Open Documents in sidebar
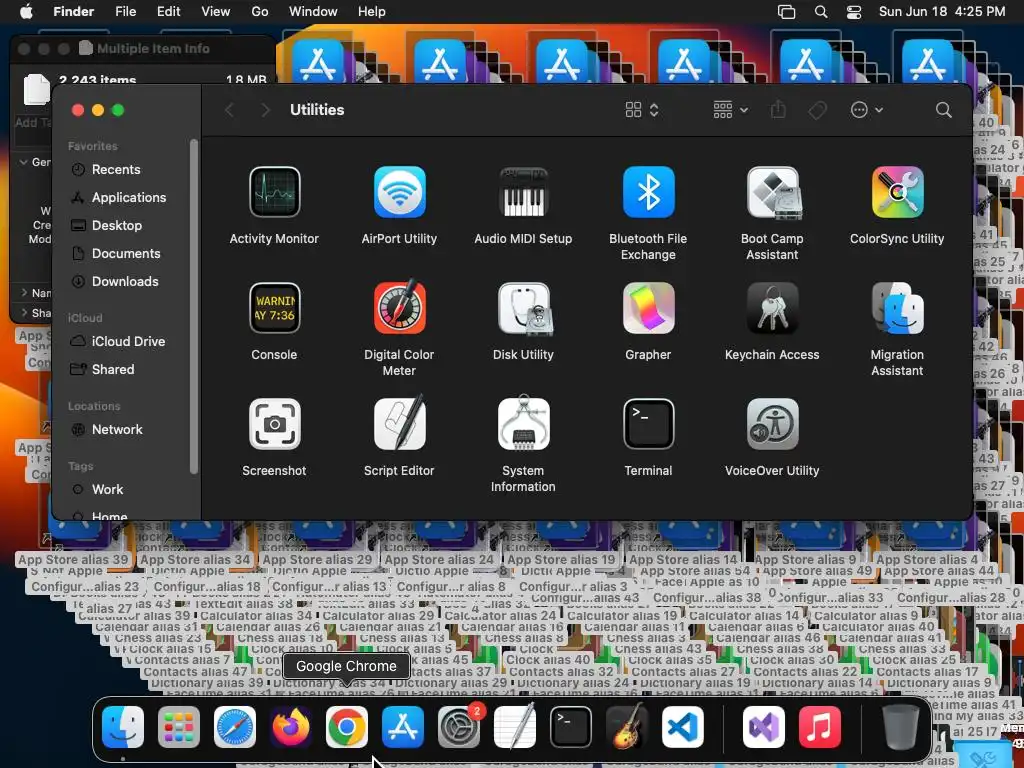The height and width of the screenshot is (768, 1024). point(125,253)
